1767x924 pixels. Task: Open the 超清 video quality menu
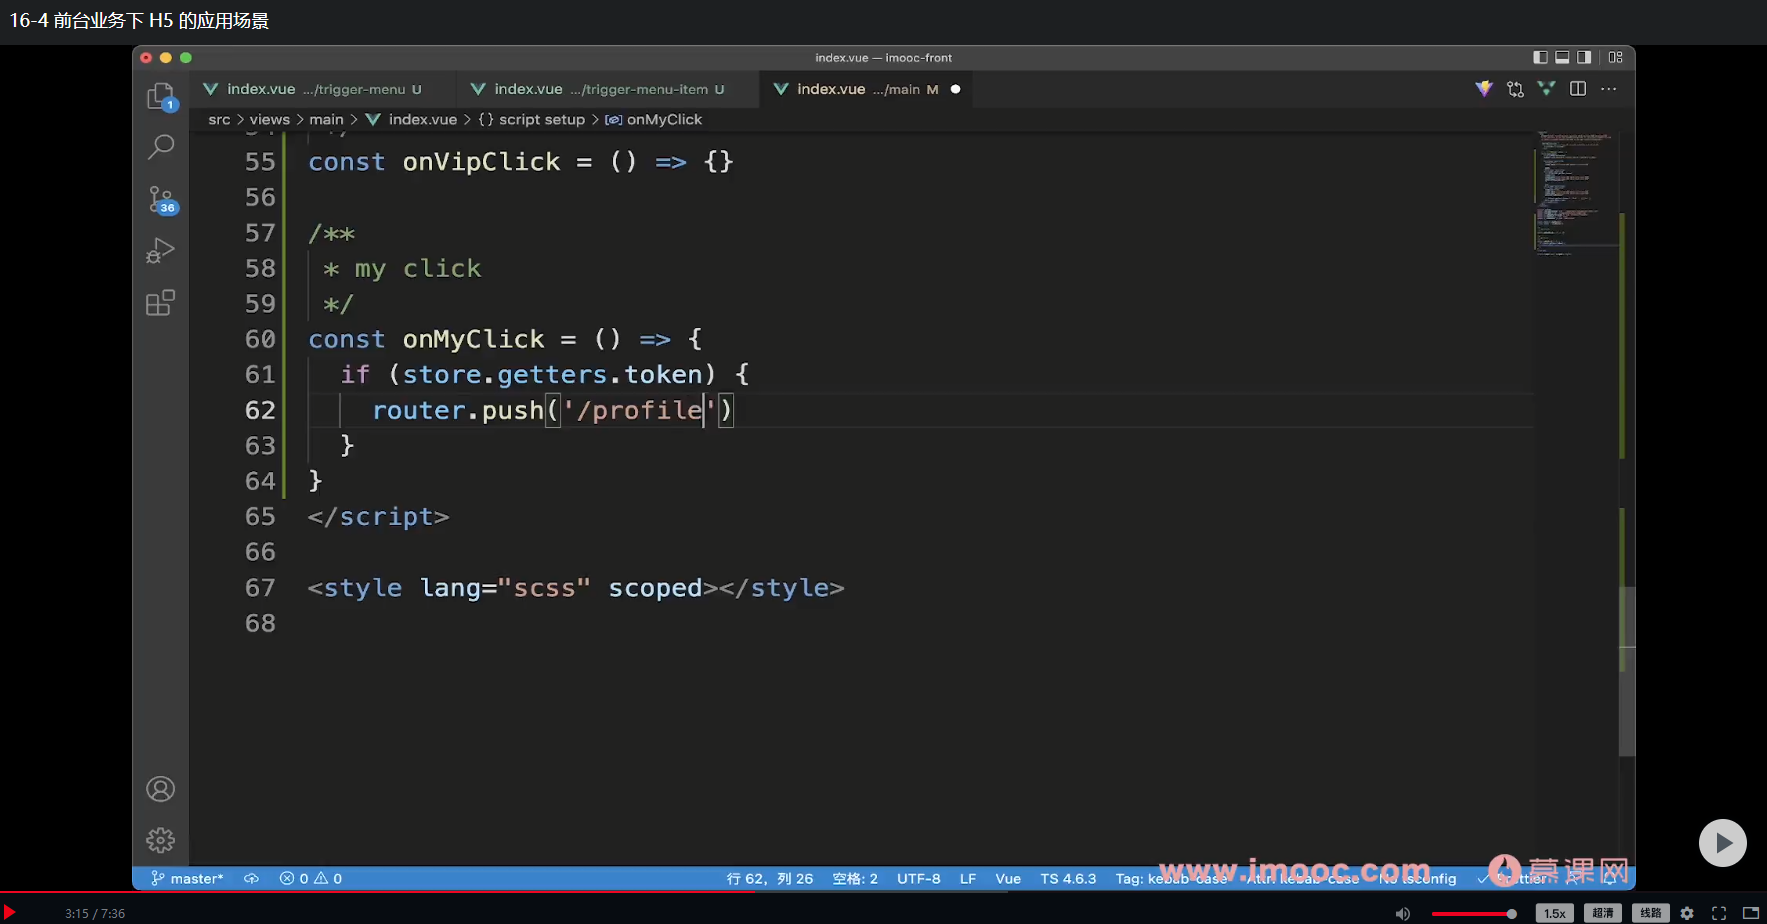point(1602,913)
